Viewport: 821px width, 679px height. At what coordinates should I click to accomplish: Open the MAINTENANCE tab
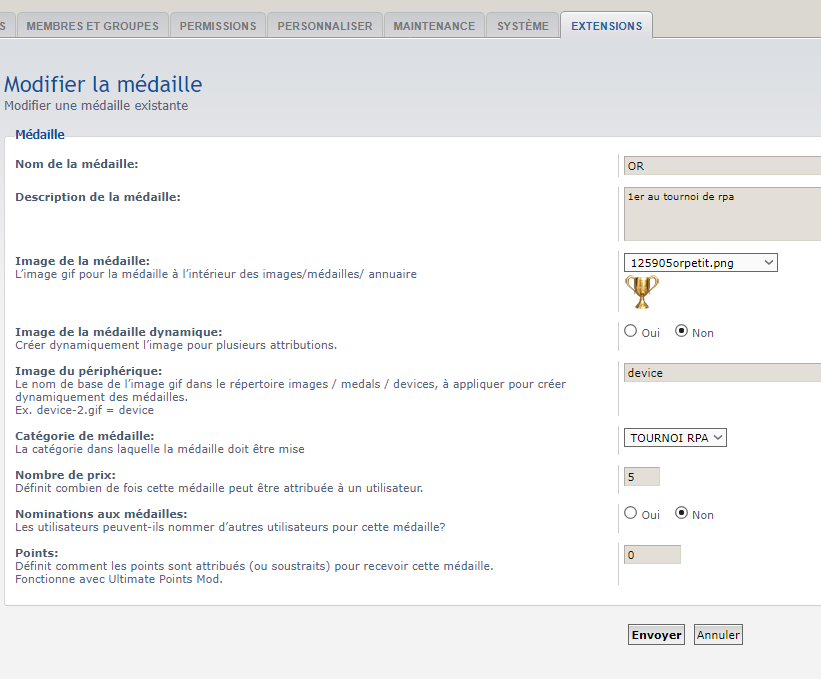coord(434,26)
